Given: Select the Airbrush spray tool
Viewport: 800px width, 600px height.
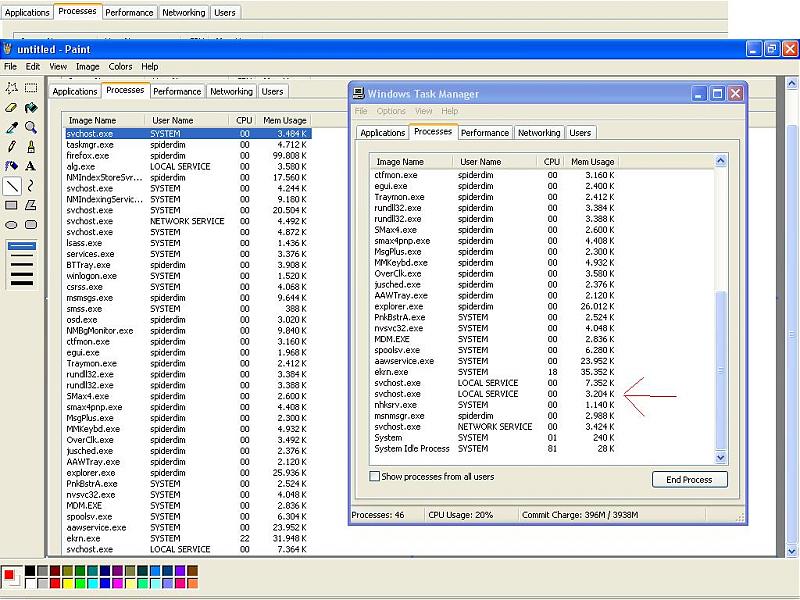Looking at the screenshot, I should coord(11,166).
